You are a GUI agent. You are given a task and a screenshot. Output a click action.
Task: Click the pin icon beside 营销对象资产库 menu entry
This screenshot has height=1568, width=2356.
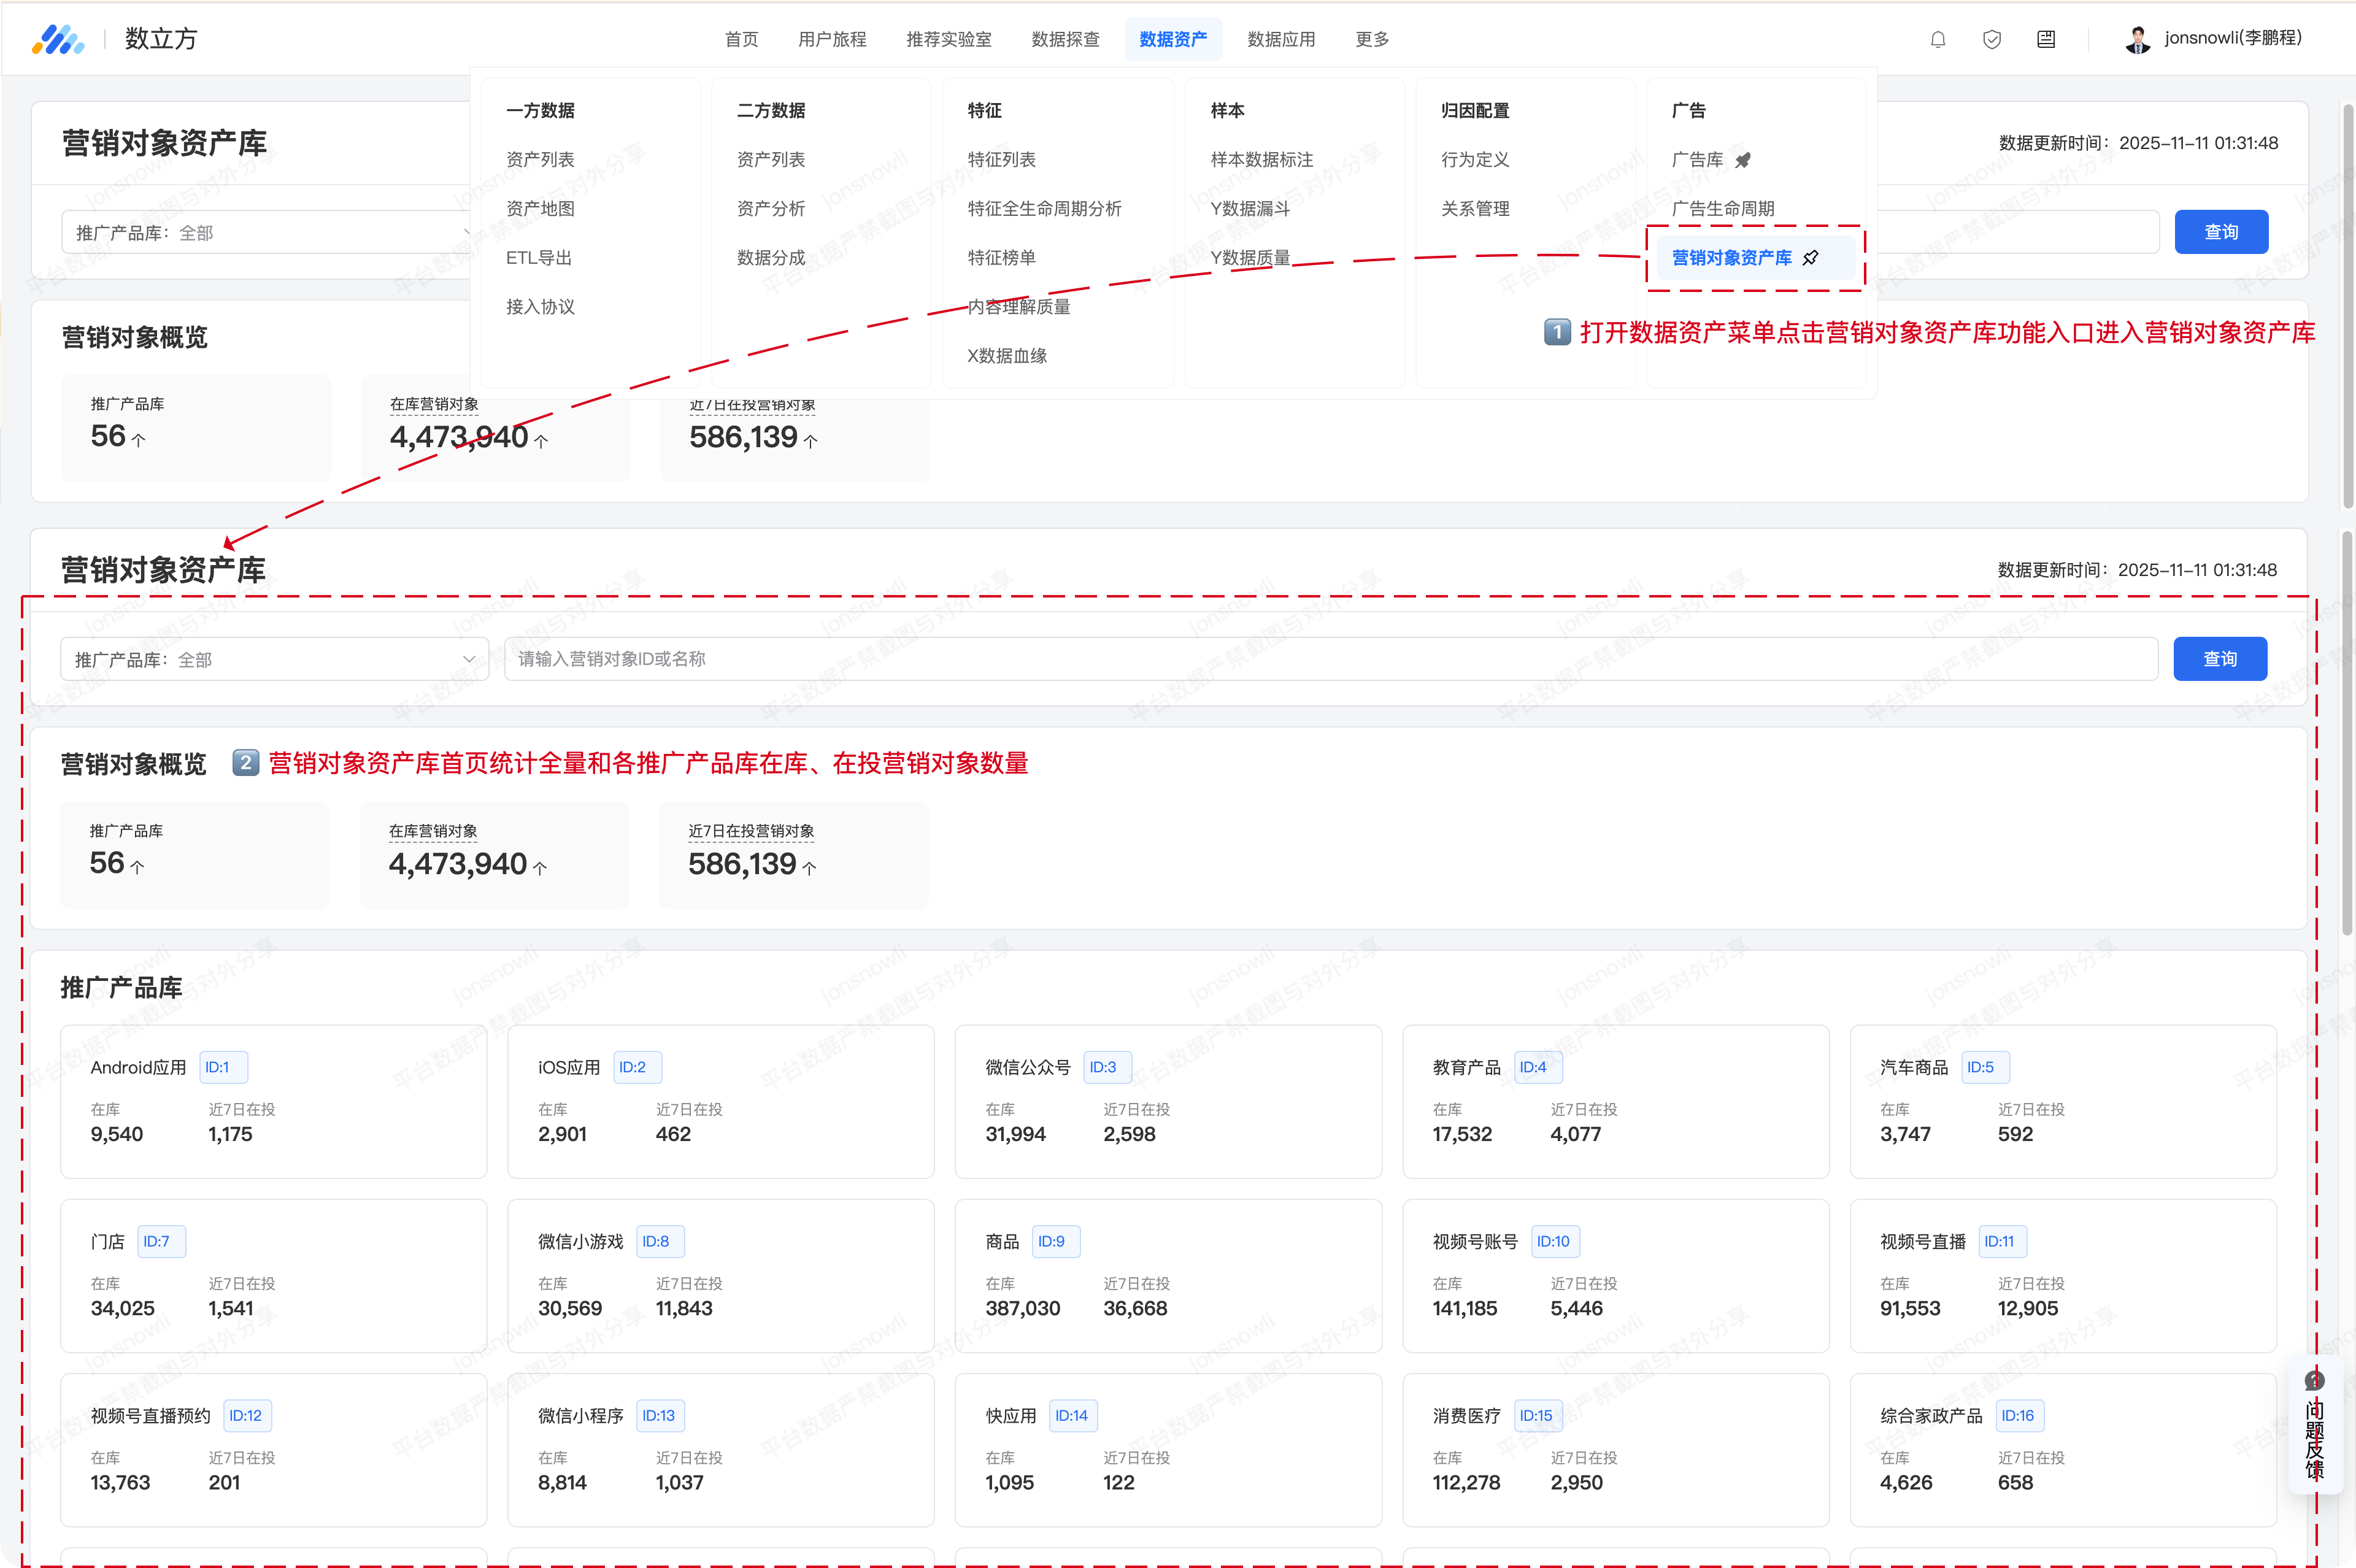(x=1811, y=258)
